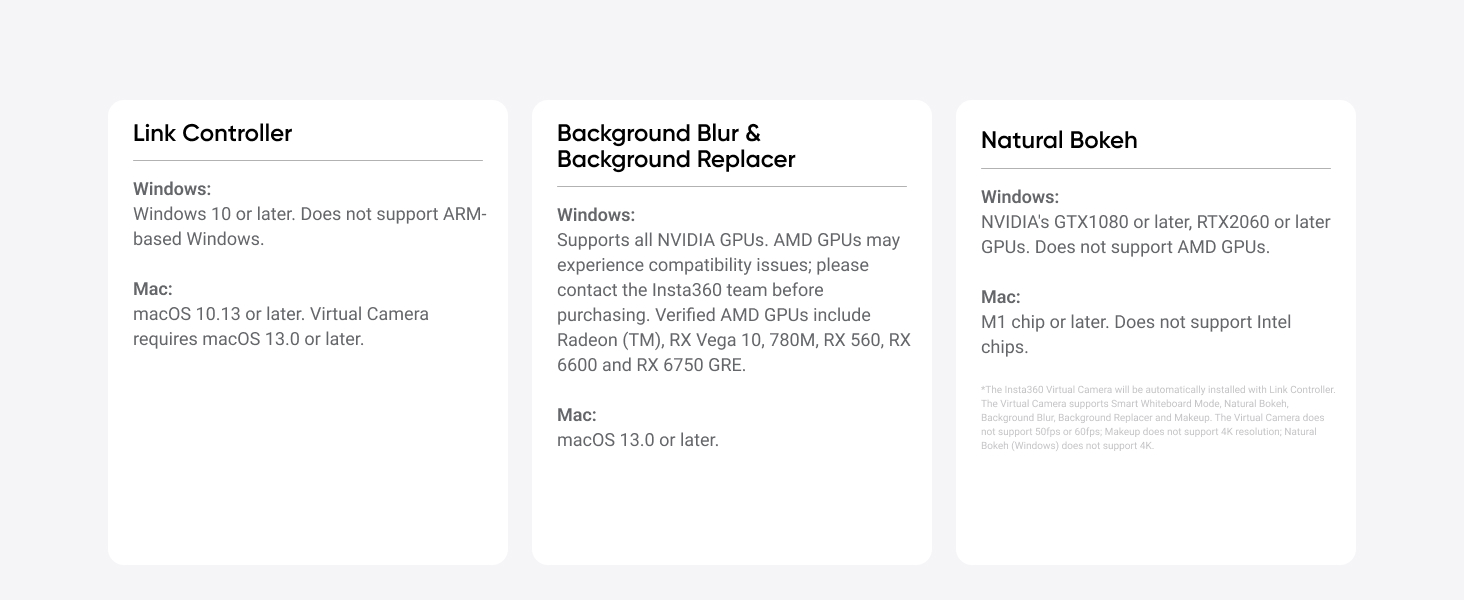This screenshot has height=600, width=1464.
Task: Click 'Supports all NVIDIA GPUs' paragraph
Action: click(x=734, y=302)
